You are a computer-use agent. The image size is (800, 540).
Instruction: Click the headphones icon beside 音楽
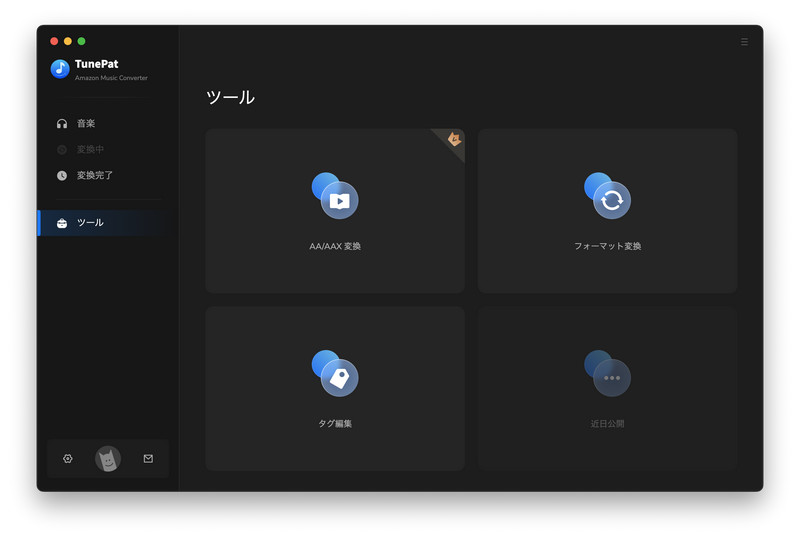(62, 124)
